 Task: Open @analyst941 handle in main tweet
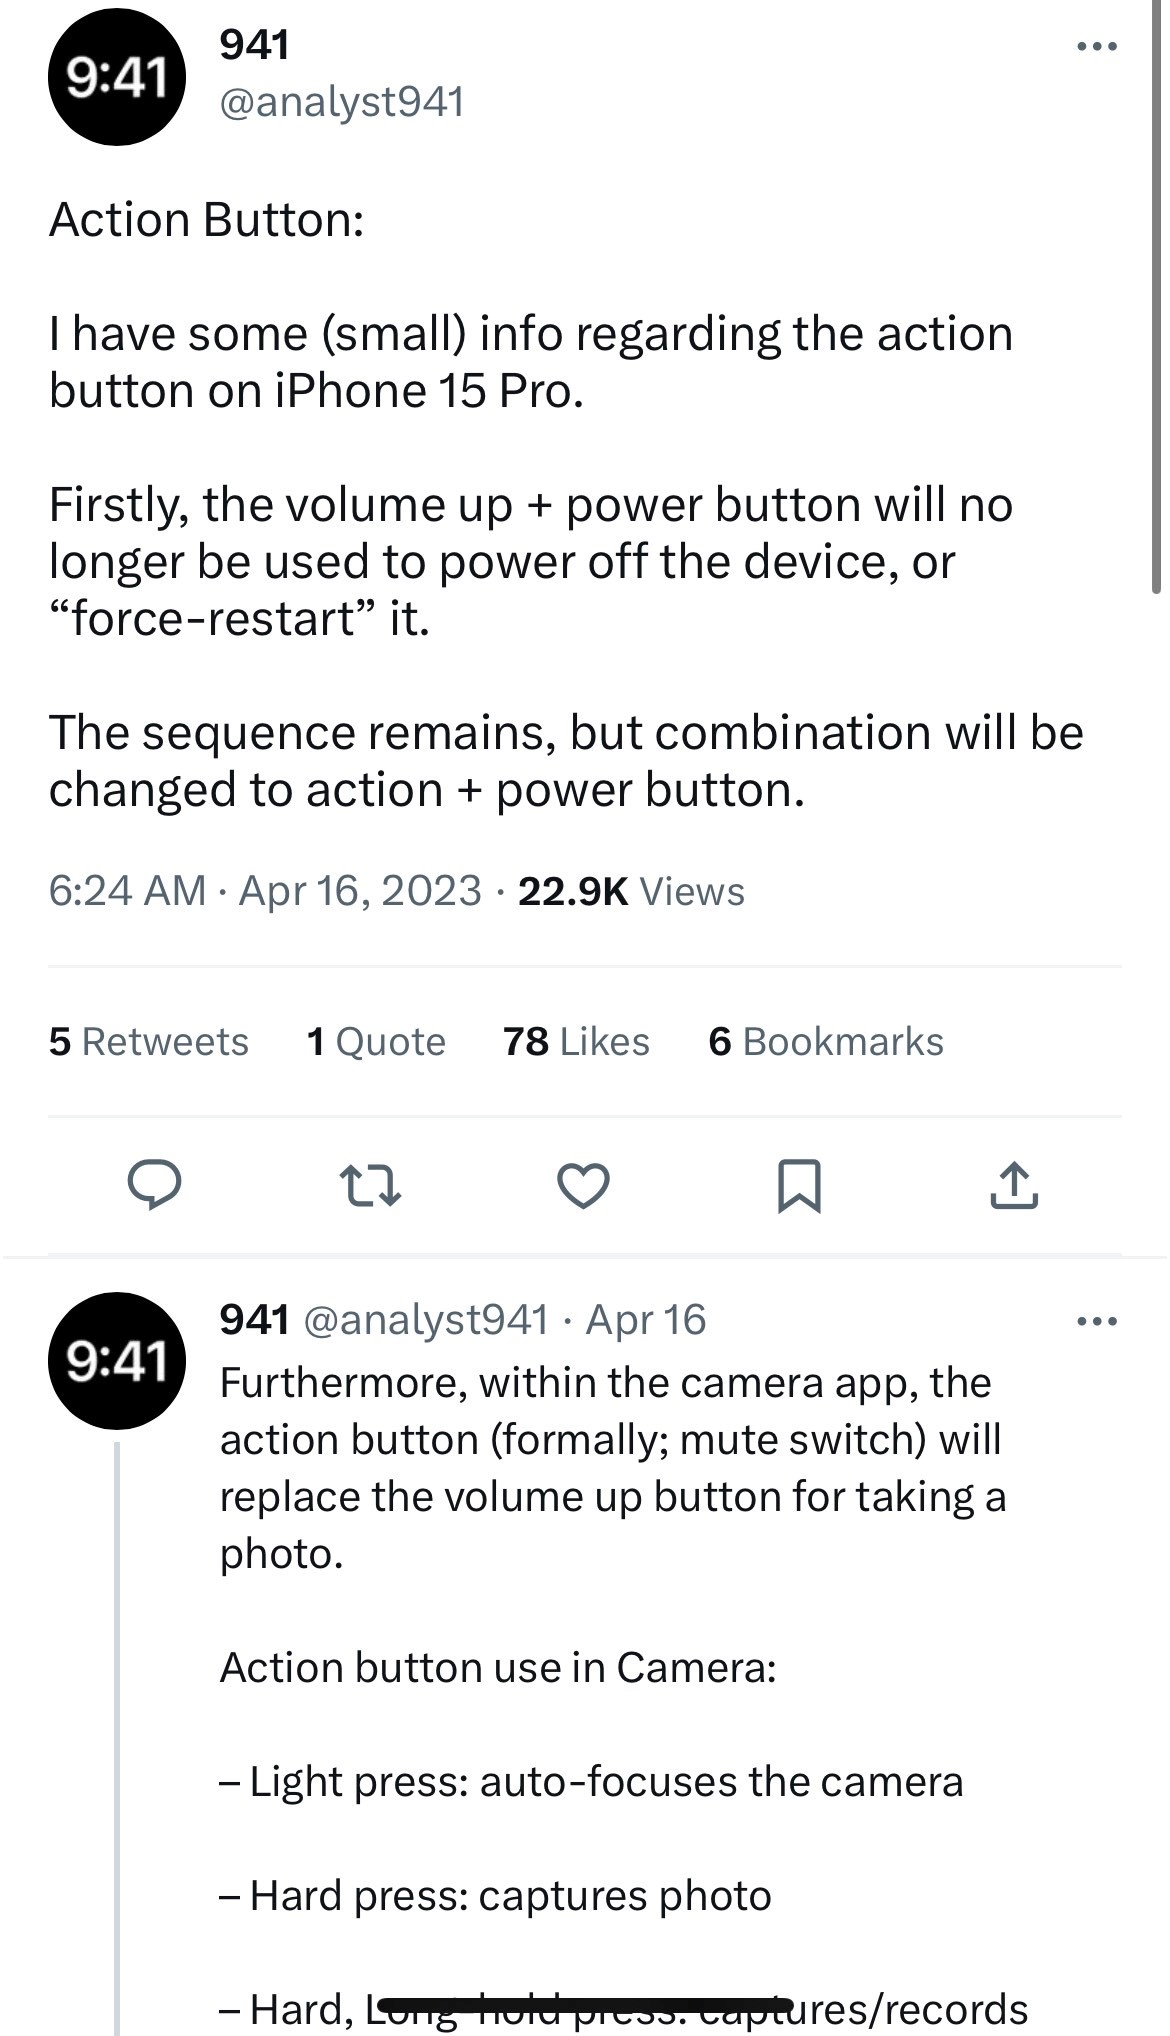[x=341, y=102]
